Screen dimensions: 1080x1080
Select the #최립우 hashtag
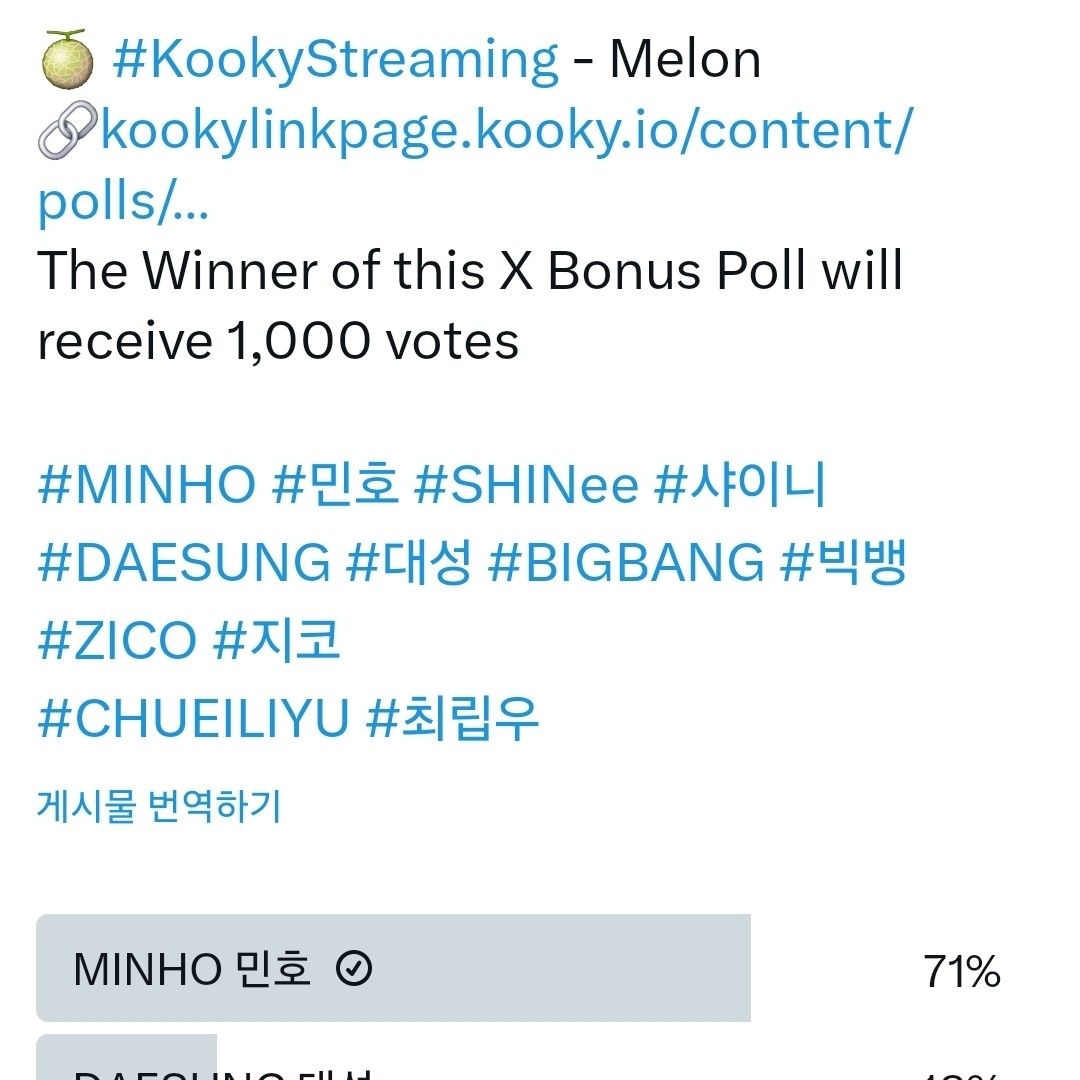coord(453,718)
